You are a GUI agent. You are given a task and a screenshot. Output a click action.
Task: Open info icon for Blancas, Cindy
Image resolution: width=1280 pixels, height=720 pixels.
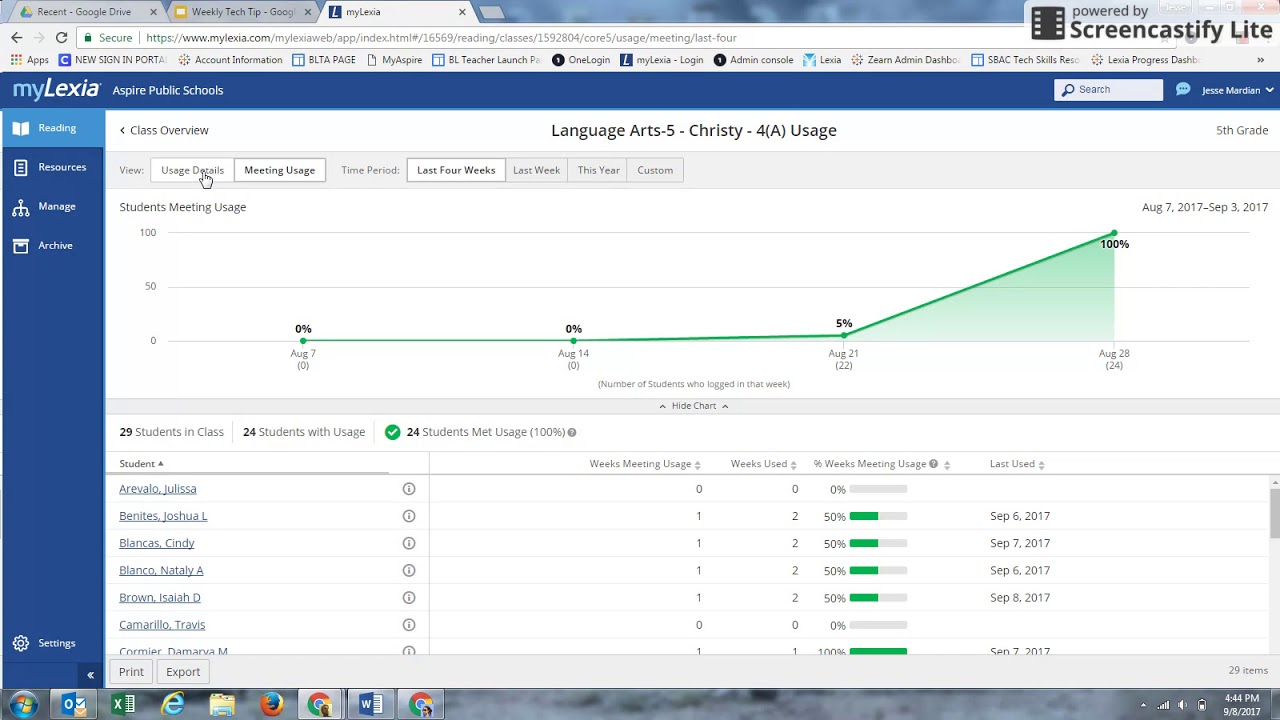[x=408, y=543]
